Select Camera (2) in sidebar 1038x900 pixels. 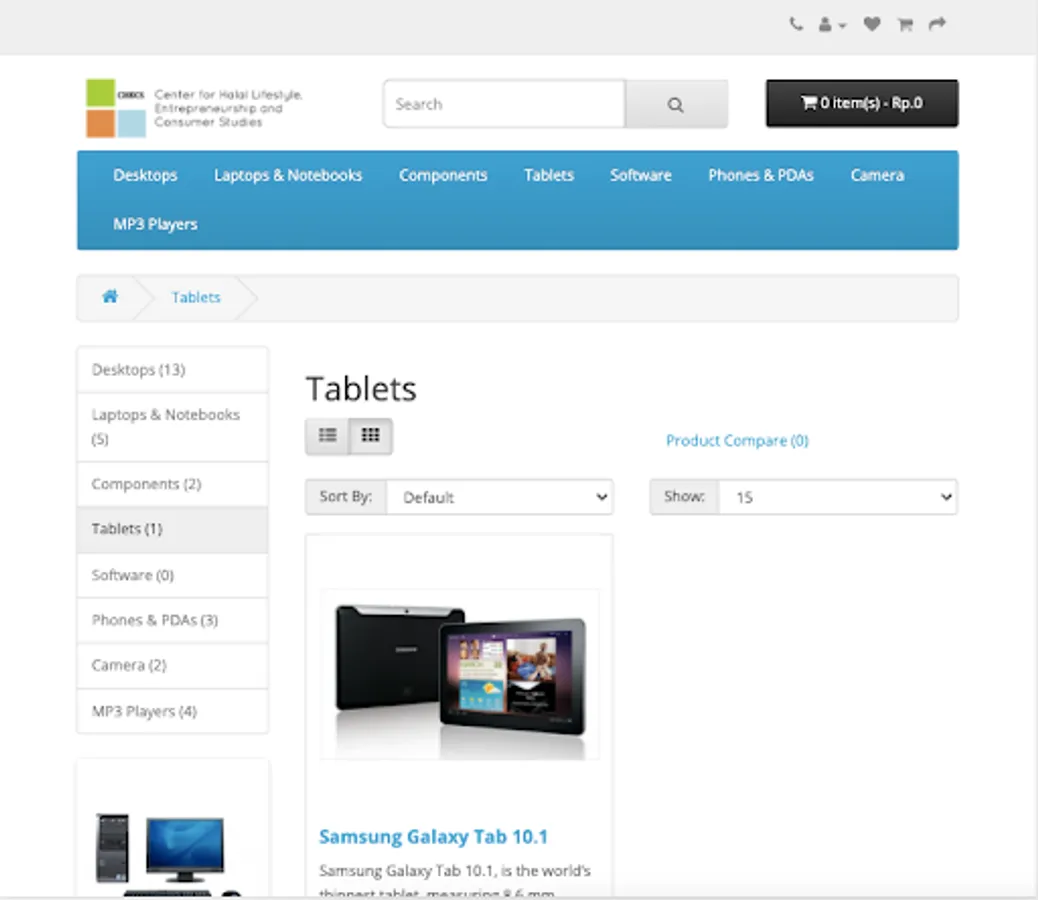tap(172, 665)
